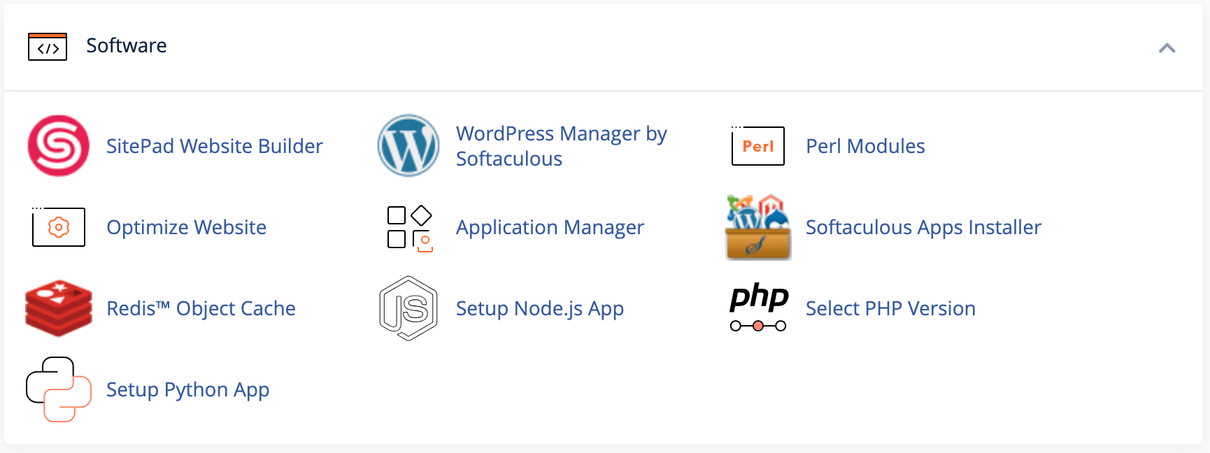Viewport: 1210px width, 453px height.
Task: Open WordPress Manager by Softaculous link
Action: [561, 146]
